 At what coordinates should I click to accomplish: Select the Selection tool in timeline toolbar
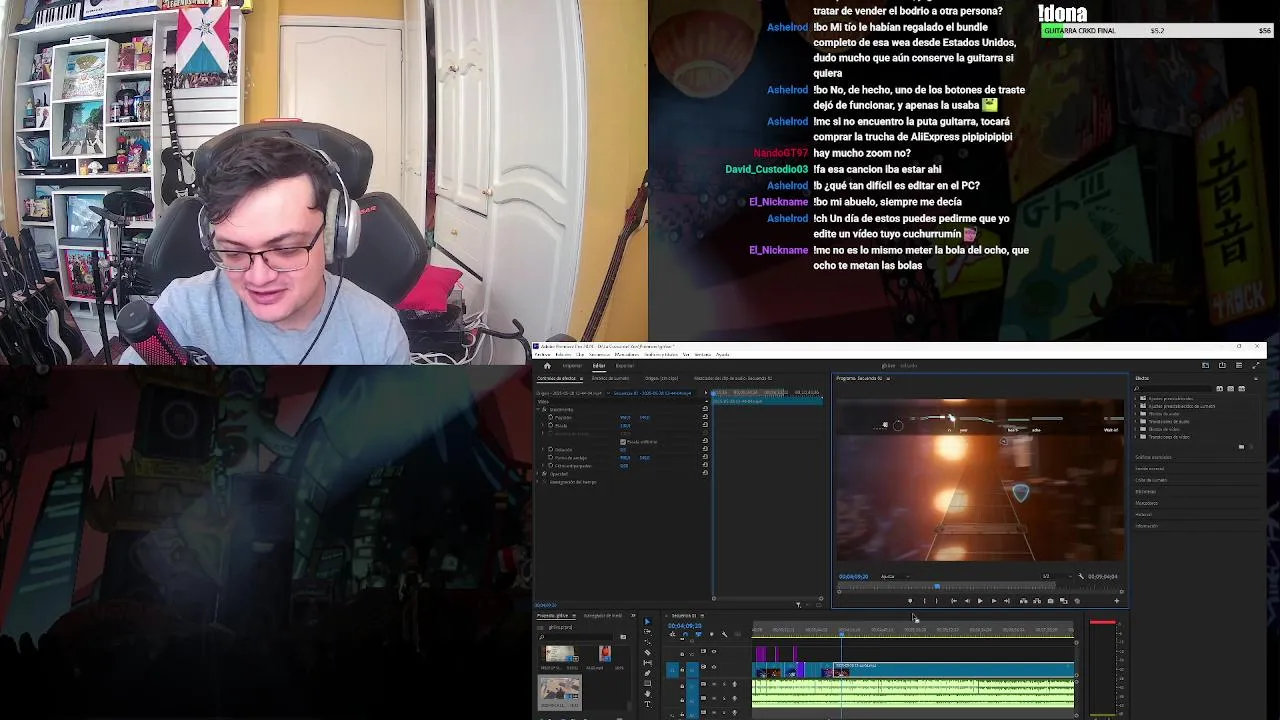[647, 621]
